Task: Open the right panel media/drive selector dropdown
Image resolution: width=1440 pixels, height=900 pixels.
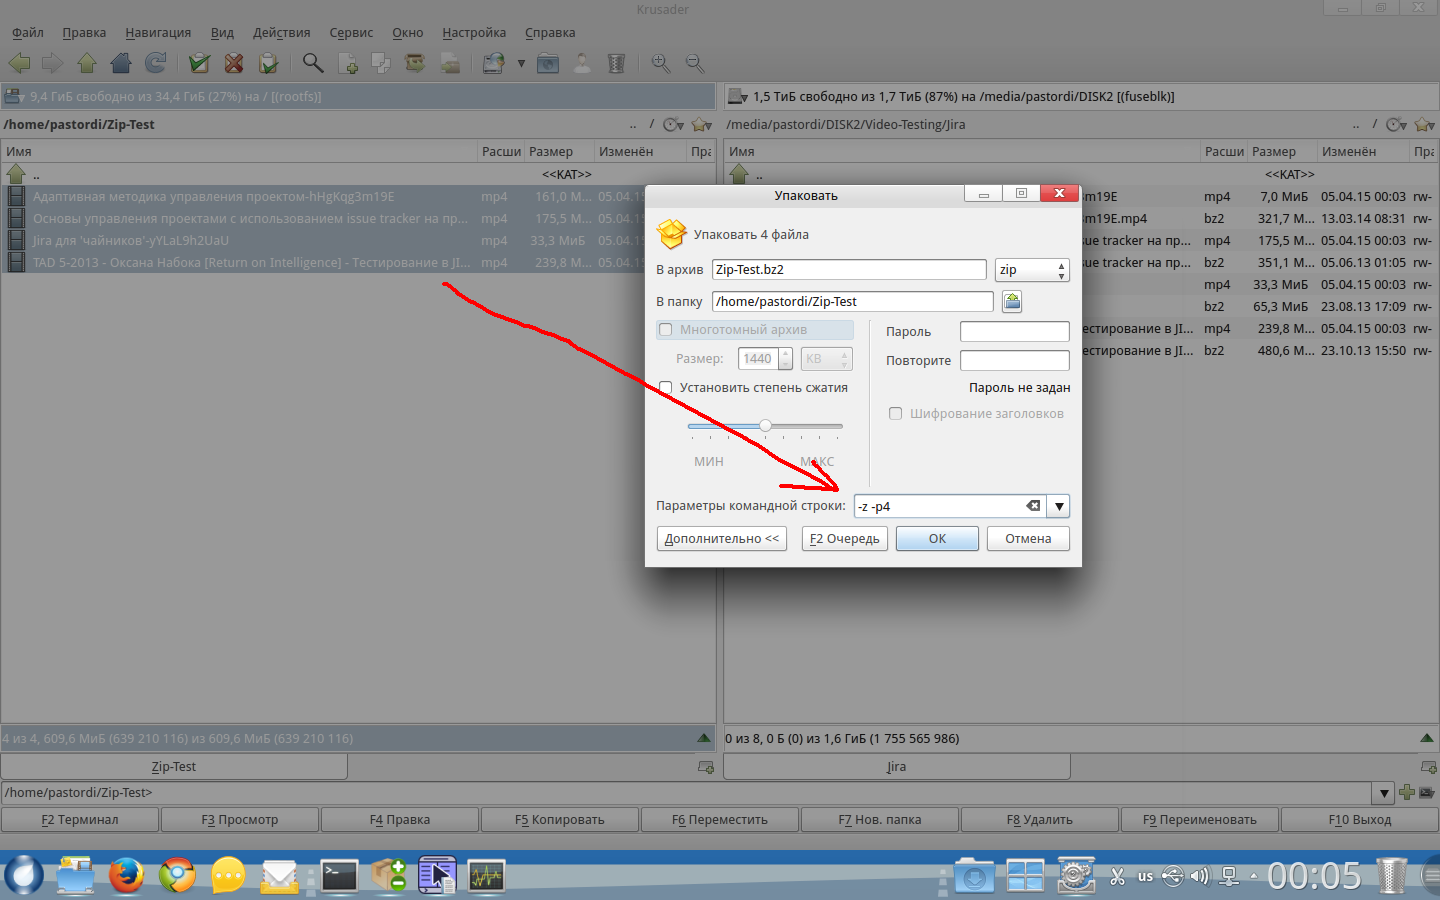Action: (x=738, y=97)
